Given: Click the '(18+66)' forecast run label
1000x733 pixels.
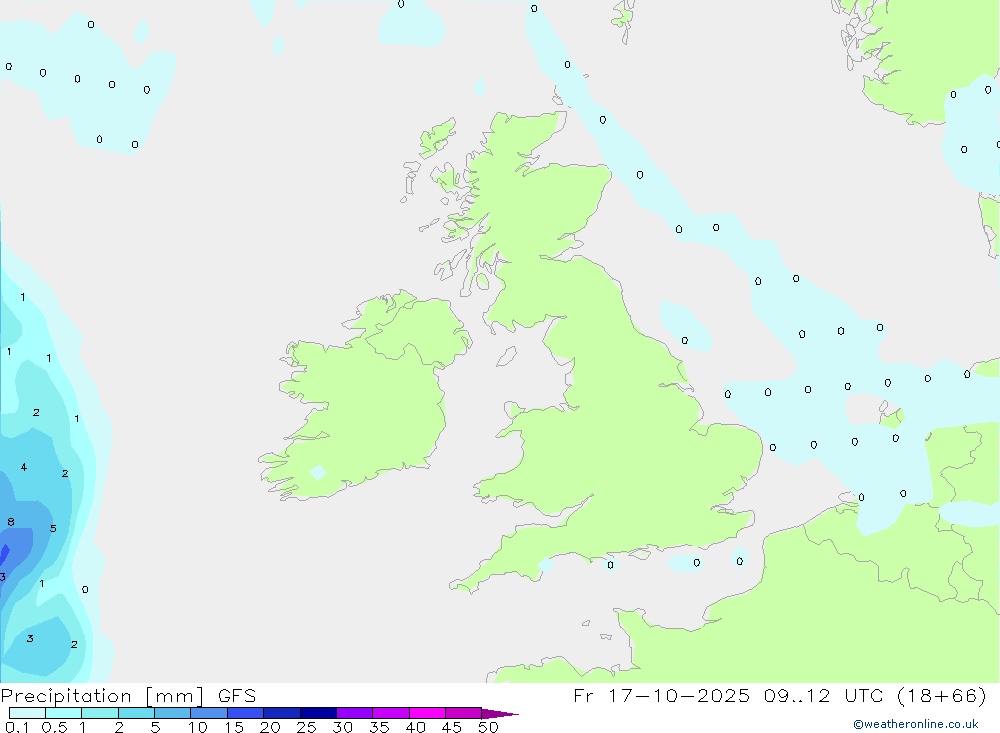Looking at the screenshot, I should [941, 695].
